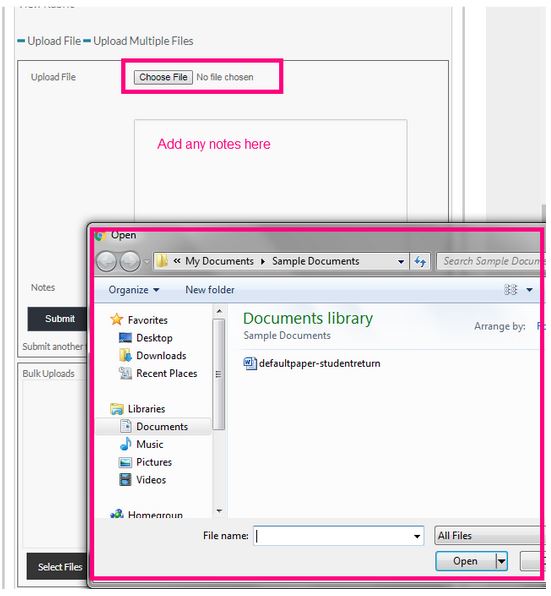The width and height of the screenshot is (551, 596).
Task: Open the address path dropdown arrow
Action: pos(401,262)
